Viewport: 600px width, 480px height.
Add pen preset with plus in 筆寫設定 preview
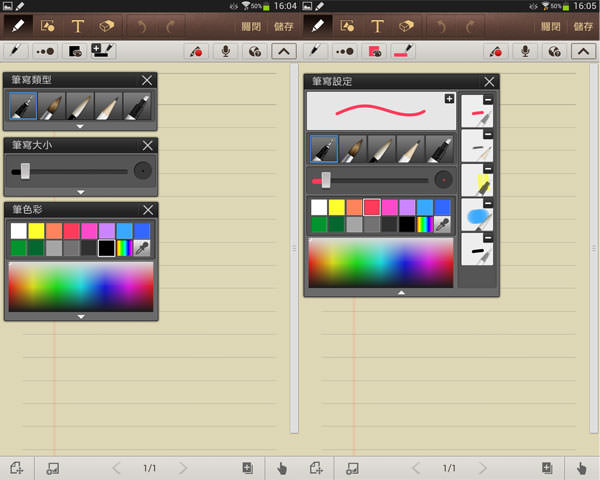pyautogui.click(x=449, y=99)
